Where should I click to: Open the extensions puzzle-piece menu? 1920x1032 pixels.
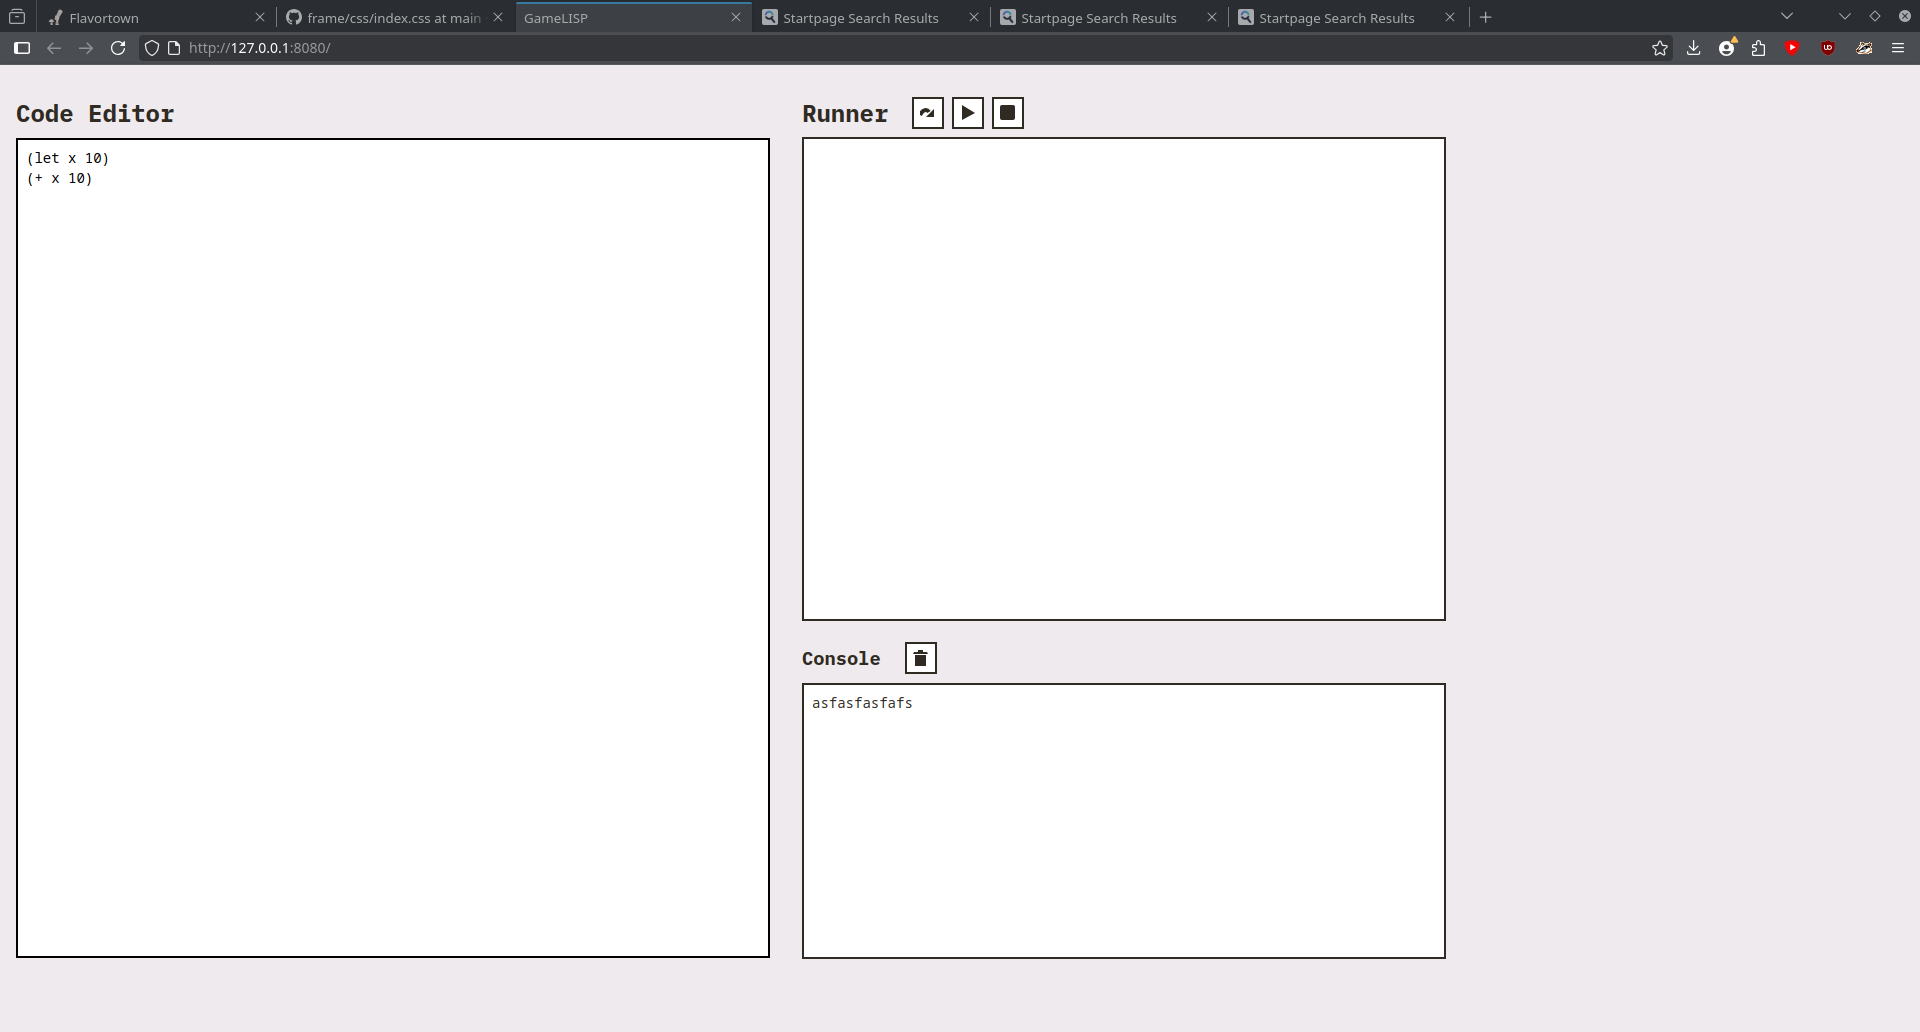[1759, 48]
